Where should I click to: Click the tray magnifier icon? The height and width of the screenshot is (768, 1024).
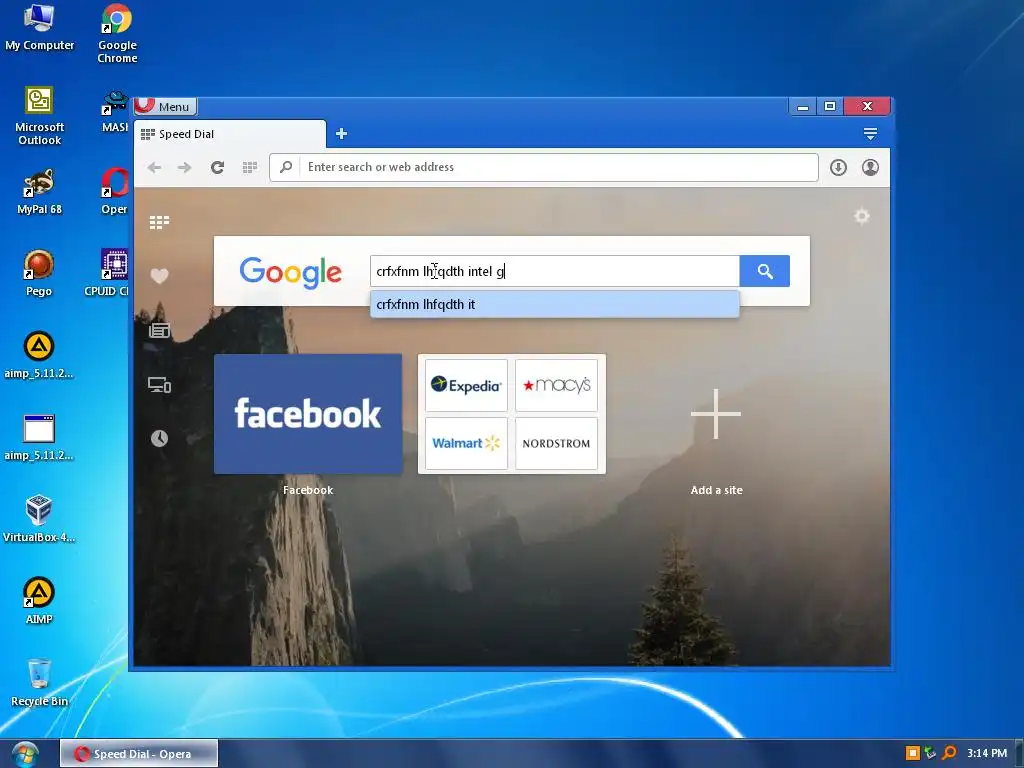950,754
